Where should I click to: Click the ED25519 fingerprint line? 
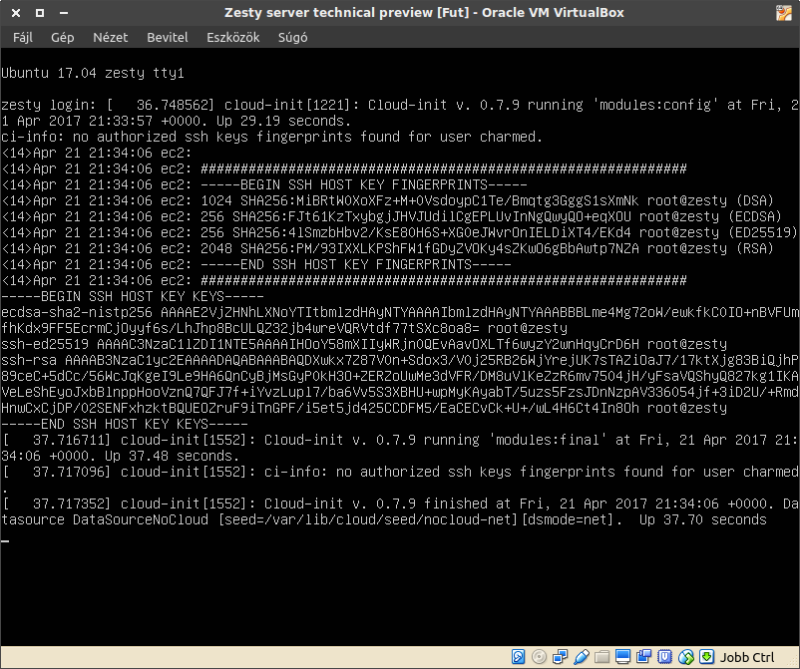tap(399, 232)
